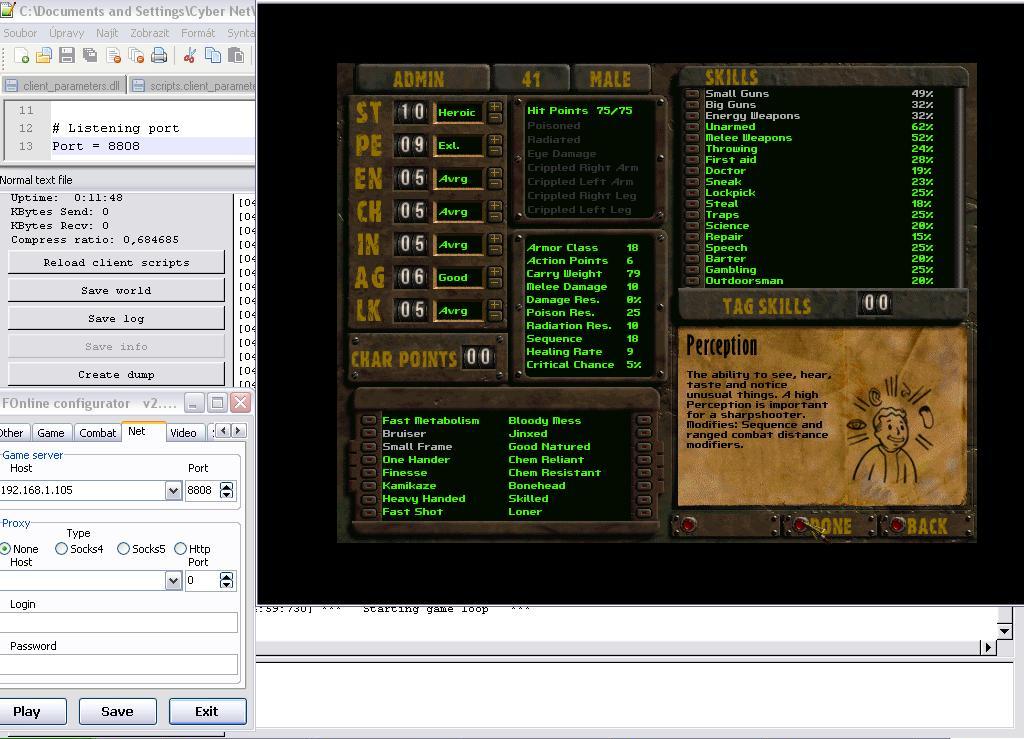The width and height of the screenshot is (1024, 739).
Task: Show more configurator tabs with right arrow
Action: [x=239, y=430]
